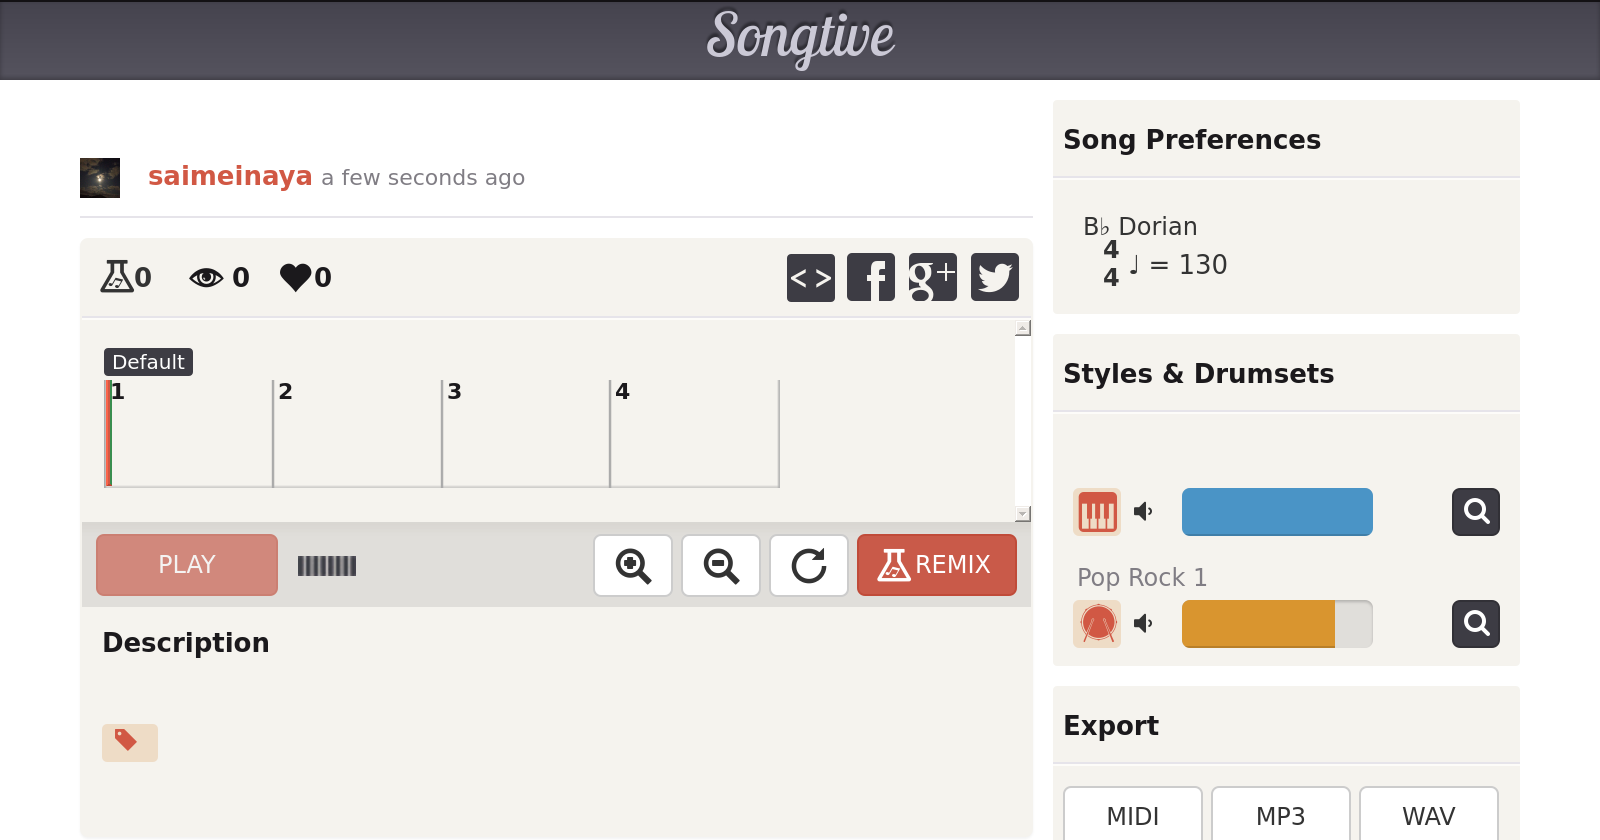This screenshot has width=1600, height=840.
Task: Click measure 3 in the timeline
Action: pos(525,435)
